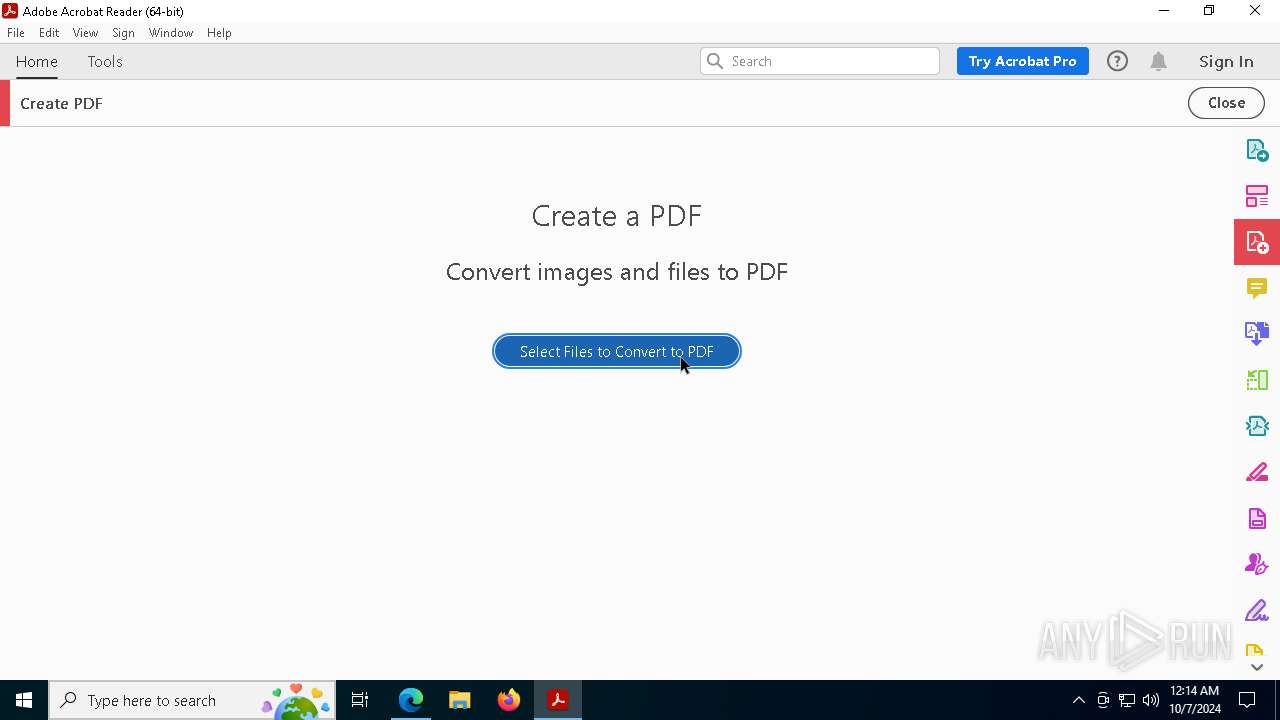Launch Microsoft Edge from taskbar
Viewport: 1280px width, 720px height.
coord(411,700)
